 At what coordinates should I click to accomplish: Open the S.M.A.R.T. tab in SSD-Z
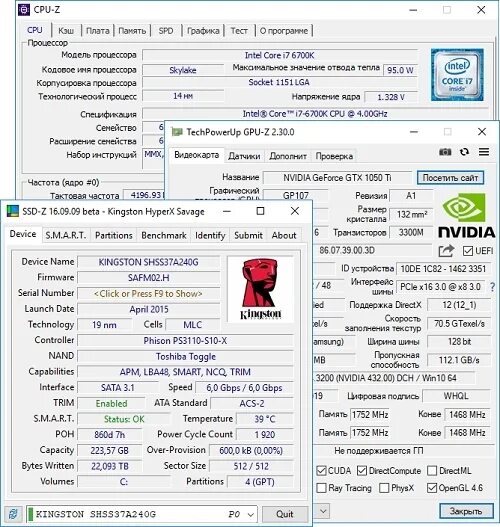(x=66, y=235)
